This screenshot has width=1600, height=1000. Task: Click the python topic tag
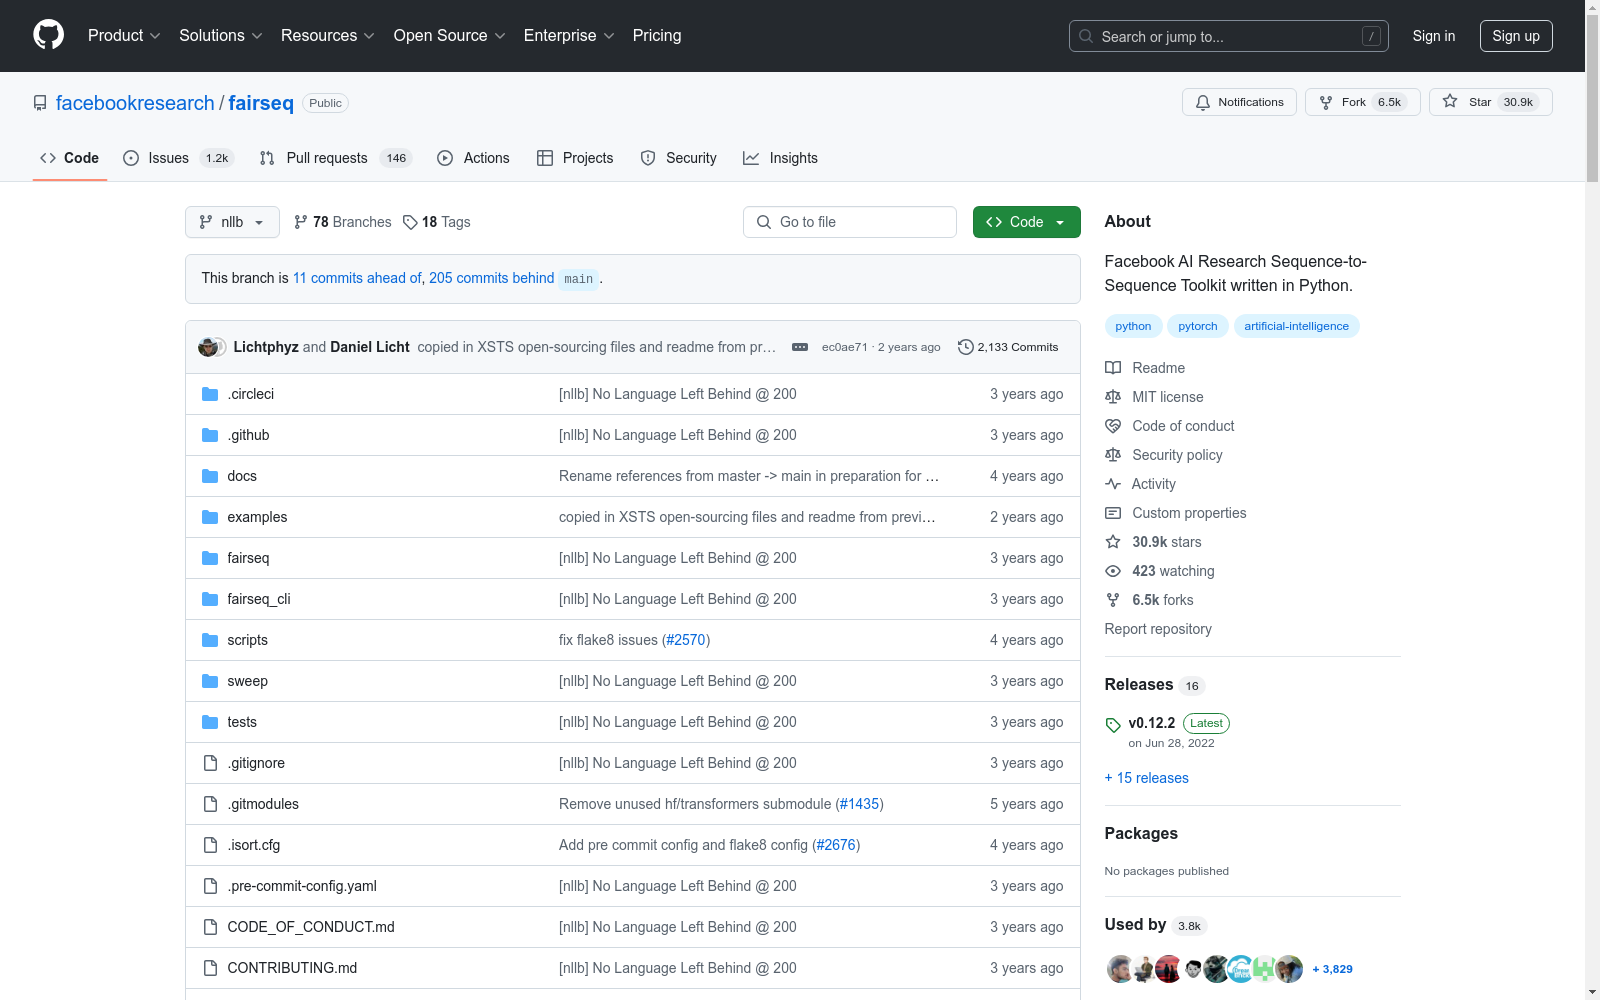click(1133, 326)
